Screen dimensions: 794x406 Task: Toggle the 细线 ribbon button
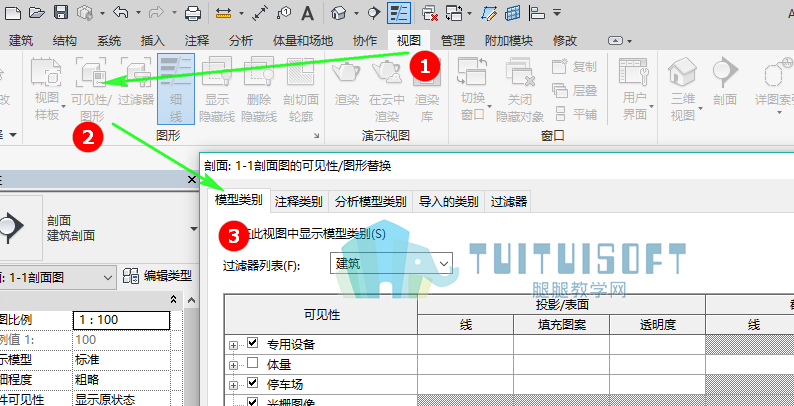176,89
